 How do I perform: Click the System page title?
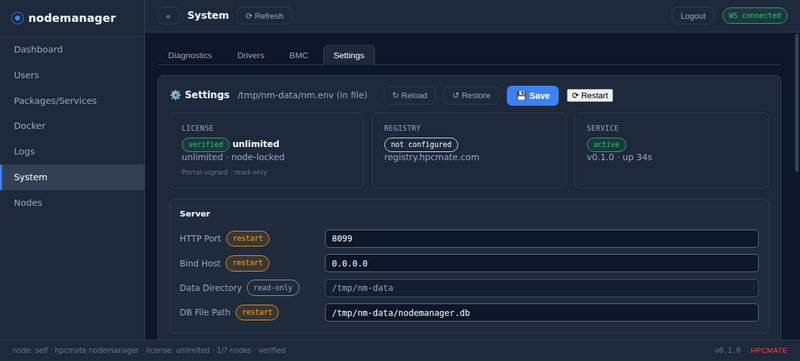(208, 15)
